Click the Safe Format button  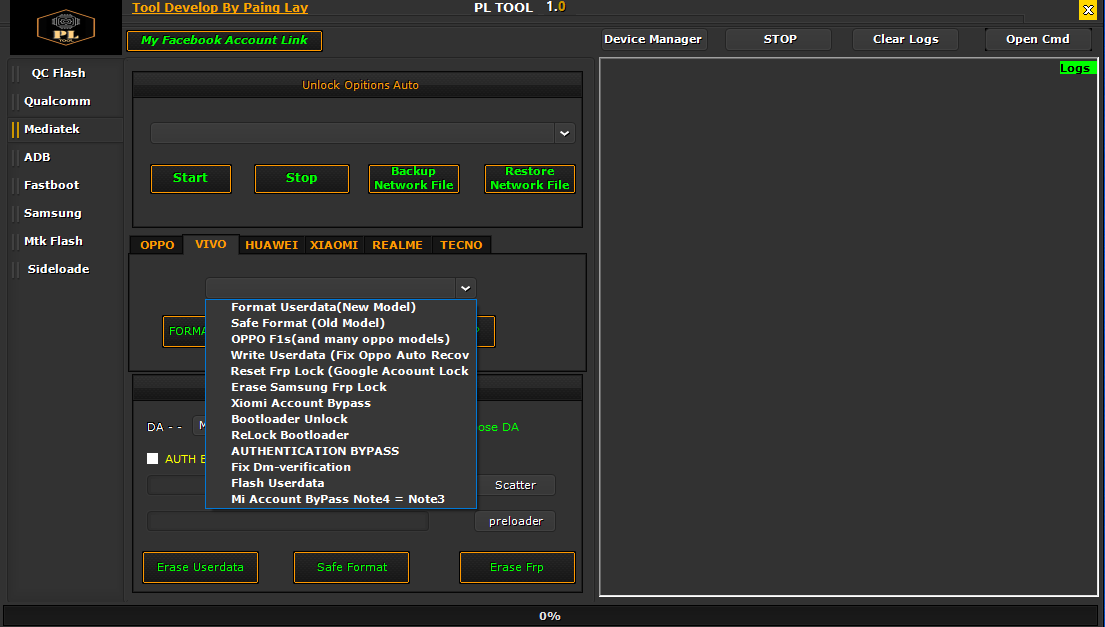point(352,567)
